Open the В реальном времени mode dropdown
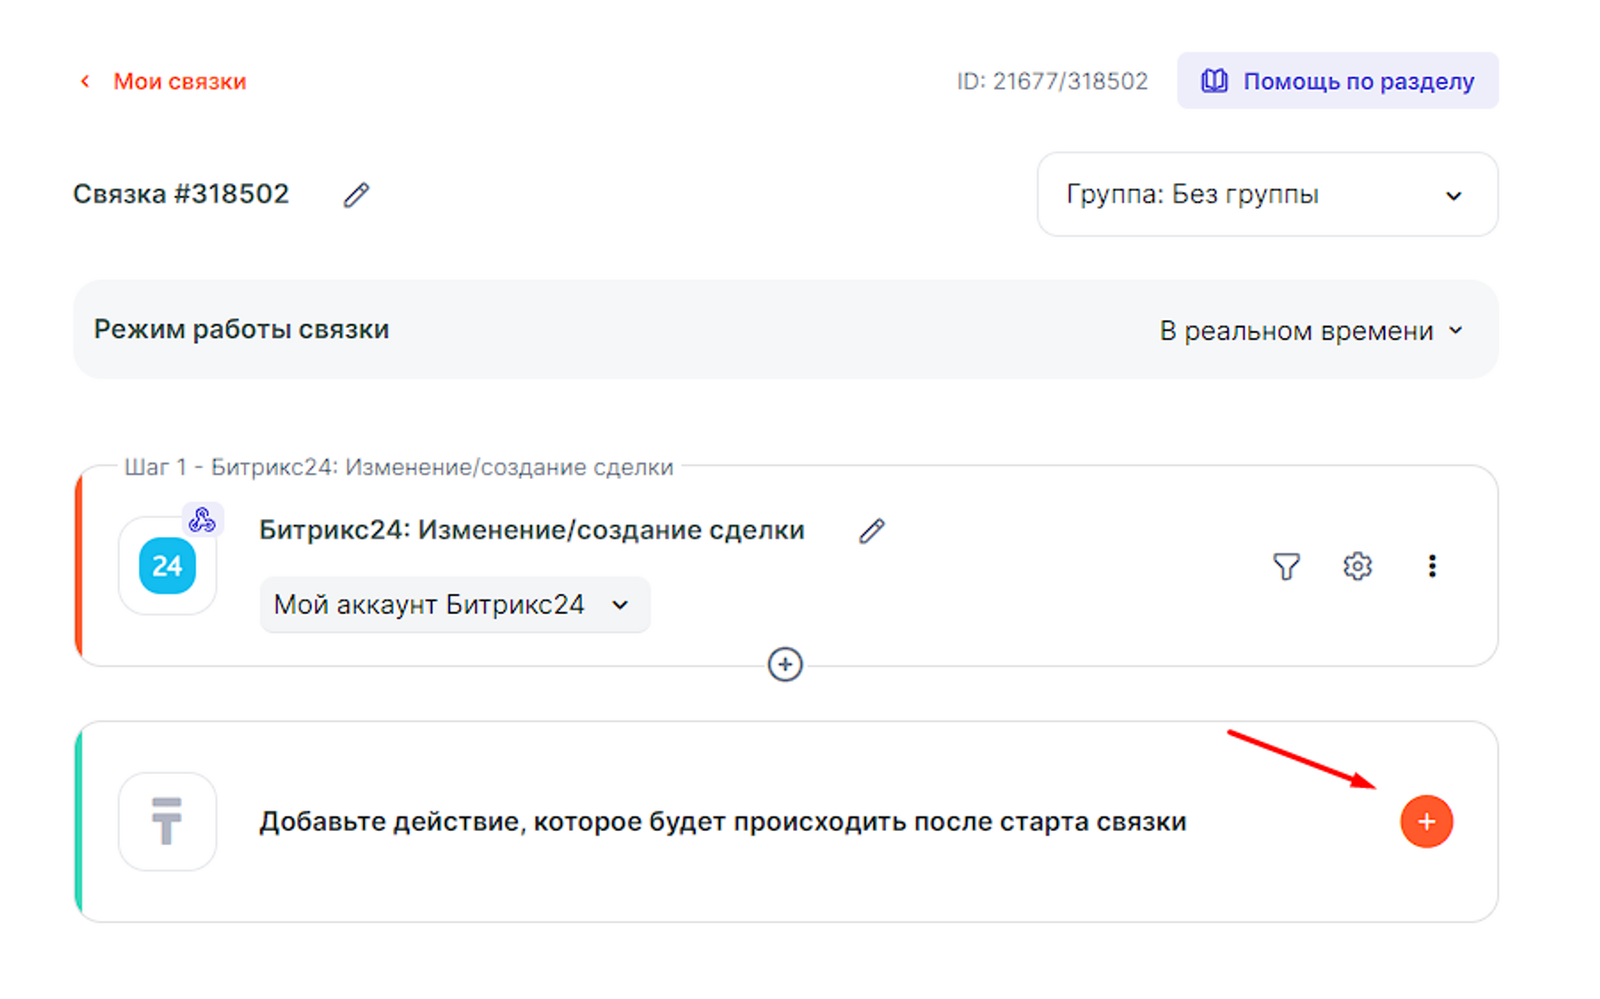The width and height of the screenshot is (1600, 999). pyautogui.click(x=1310, y=331)
